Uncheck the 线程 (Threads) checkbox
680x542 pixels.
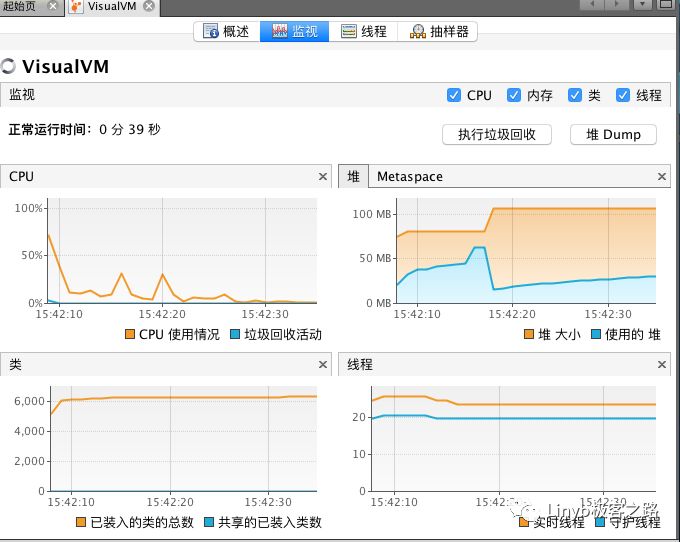pos(623,95)
